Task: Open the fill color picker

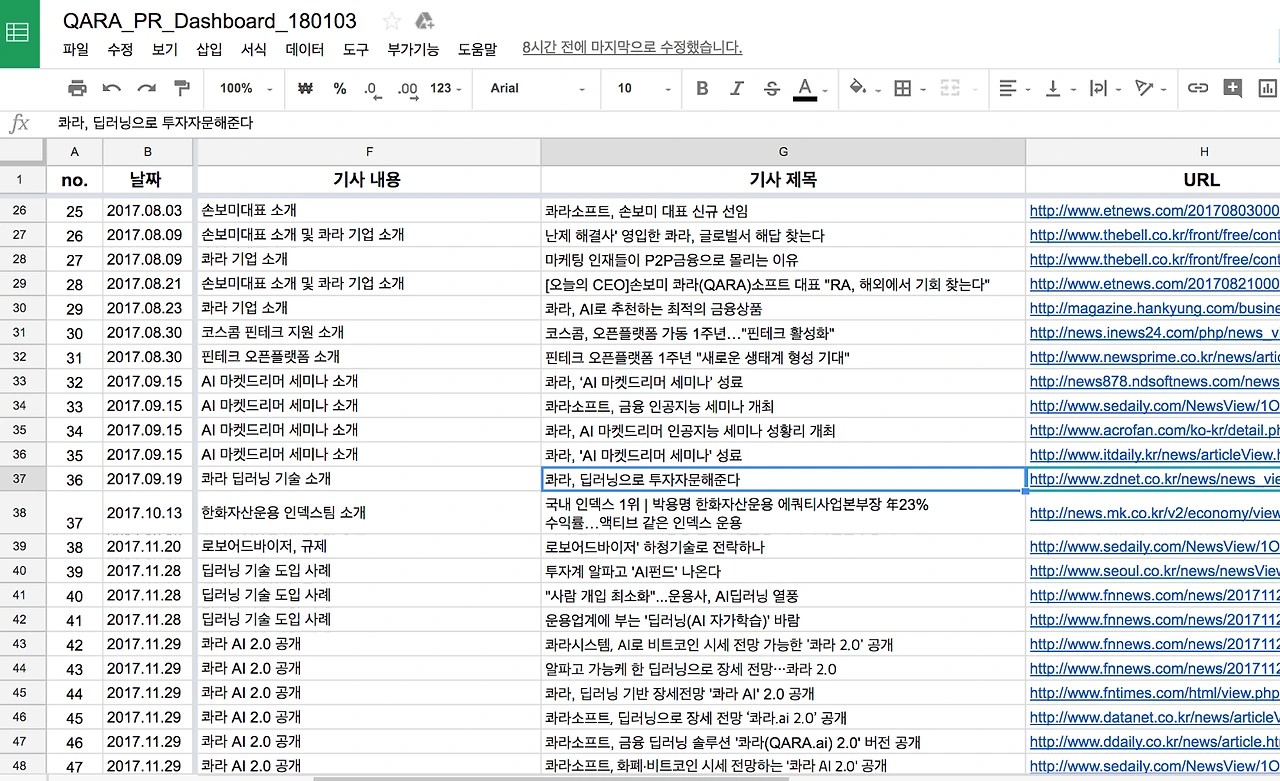Action: point(863,88)
